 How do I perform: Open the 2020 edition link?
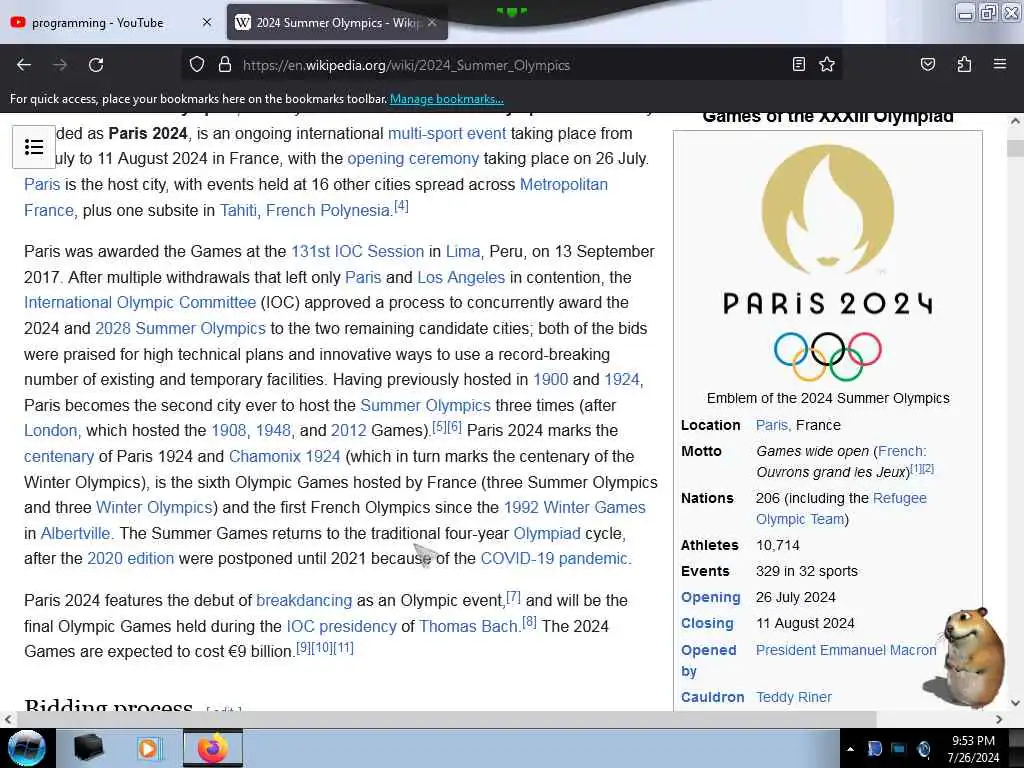[131, 558]
